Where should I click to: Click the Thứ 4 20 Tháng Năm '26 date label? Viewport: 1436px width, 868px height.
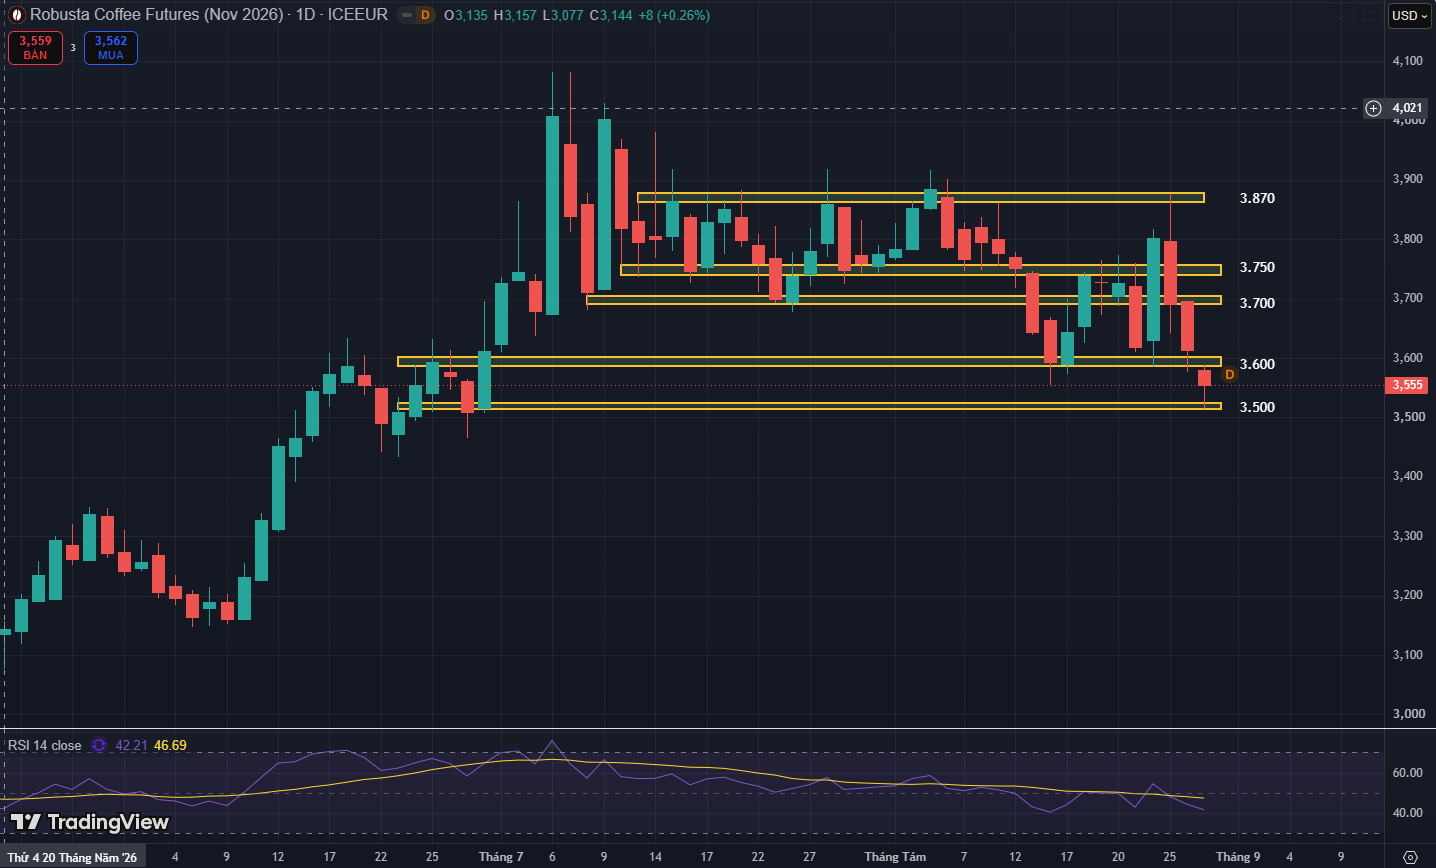(72, 857)
